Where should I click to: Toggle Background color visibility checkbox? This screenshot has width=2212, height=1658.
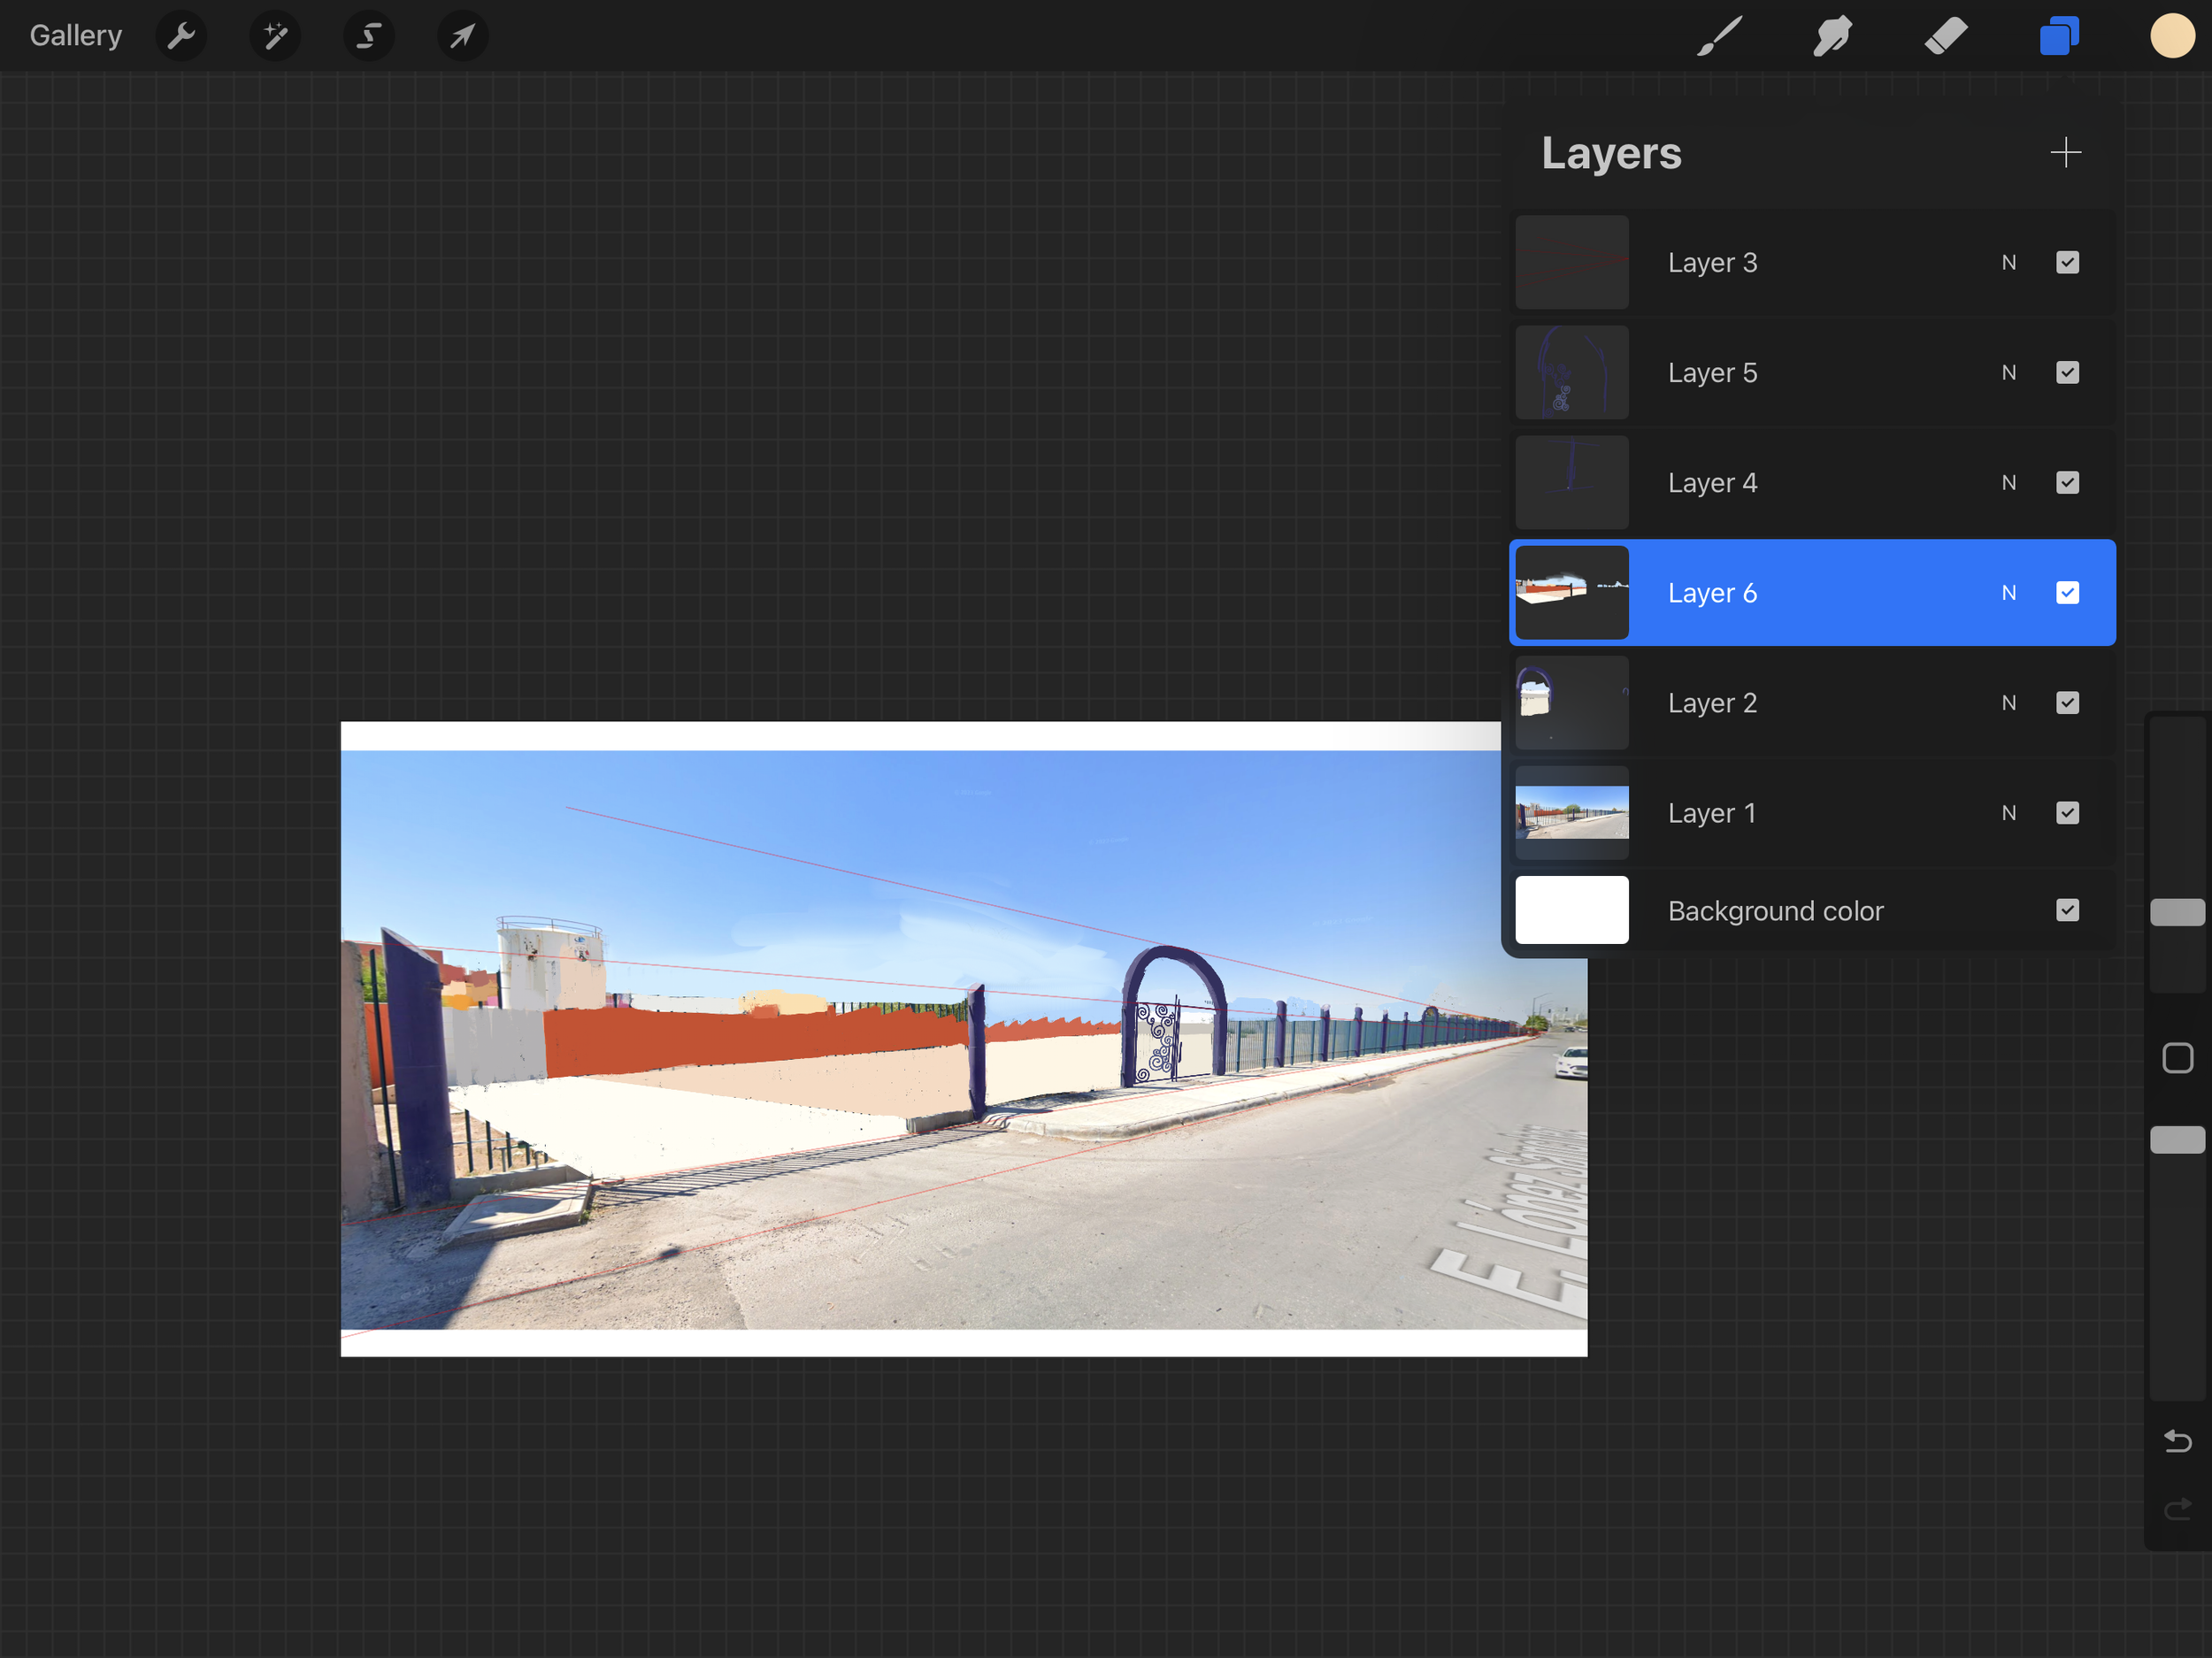coord(2067,910)
